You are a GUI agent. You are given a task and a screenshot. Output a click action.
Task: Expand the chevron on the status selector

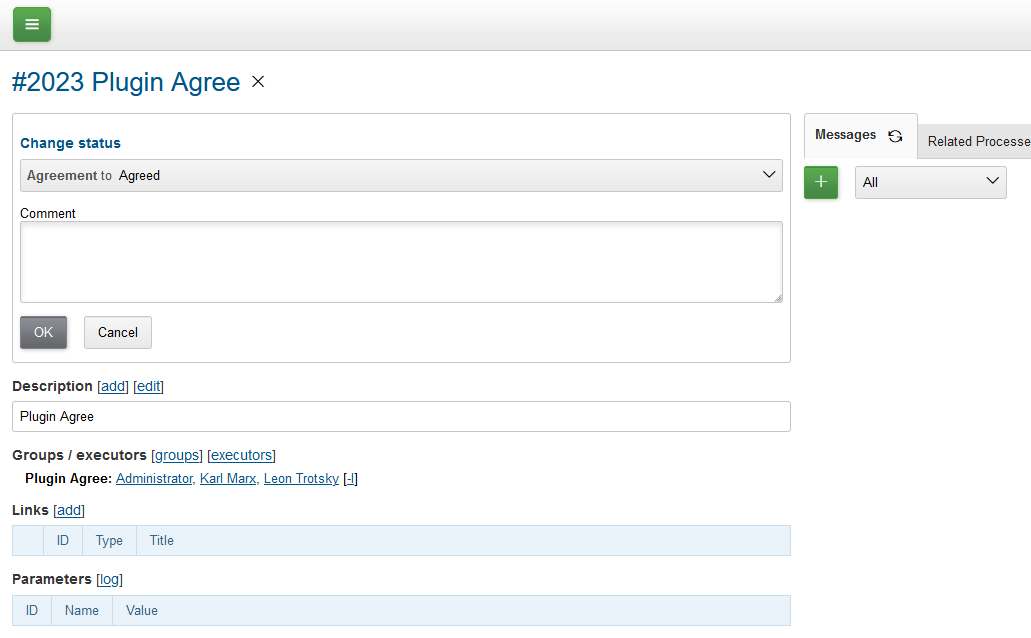769,175
